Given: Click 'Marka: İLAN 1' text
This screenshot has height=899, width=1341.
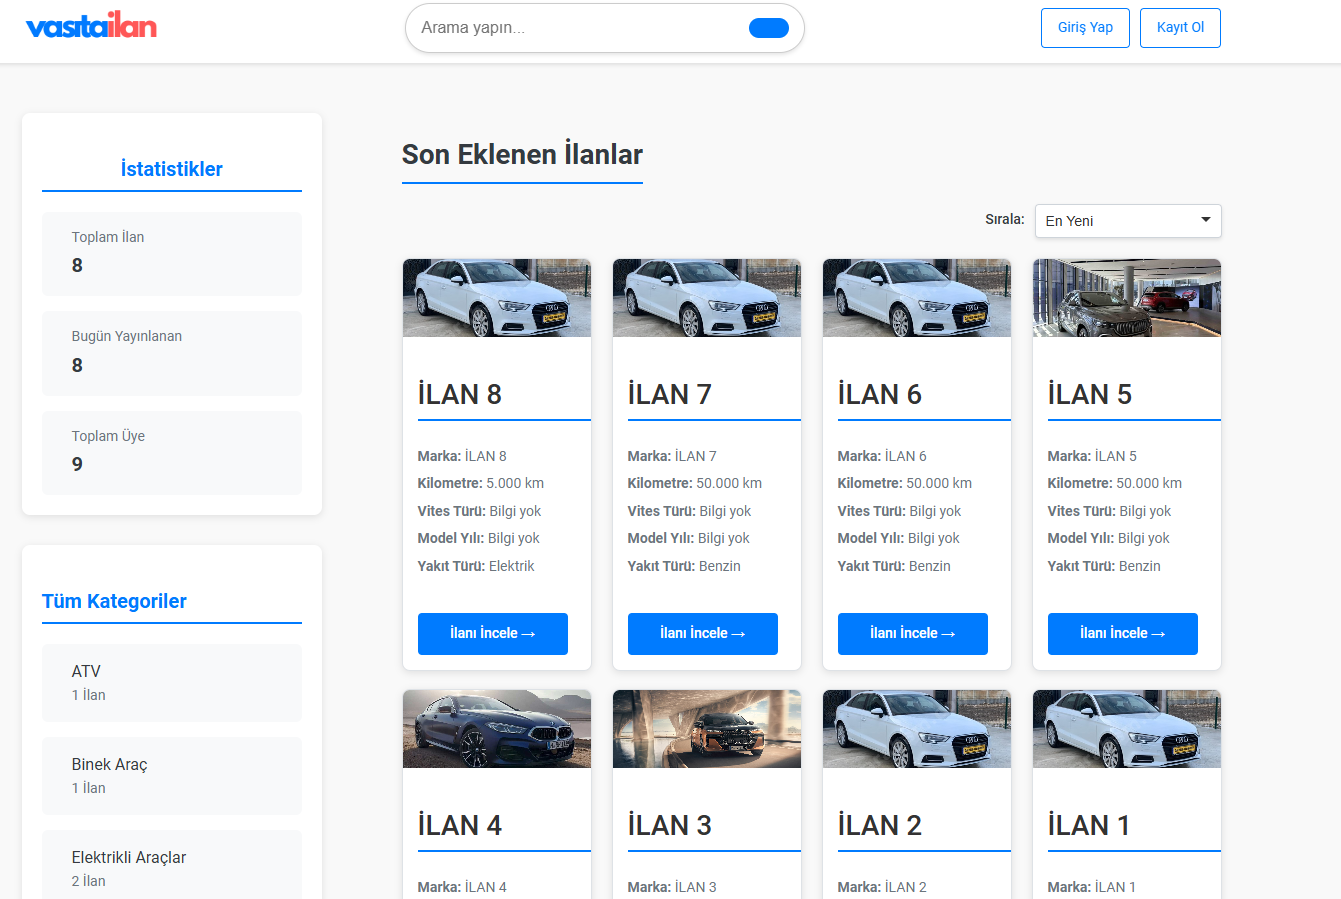Looking at the screenshot, I should [1092, 887].
